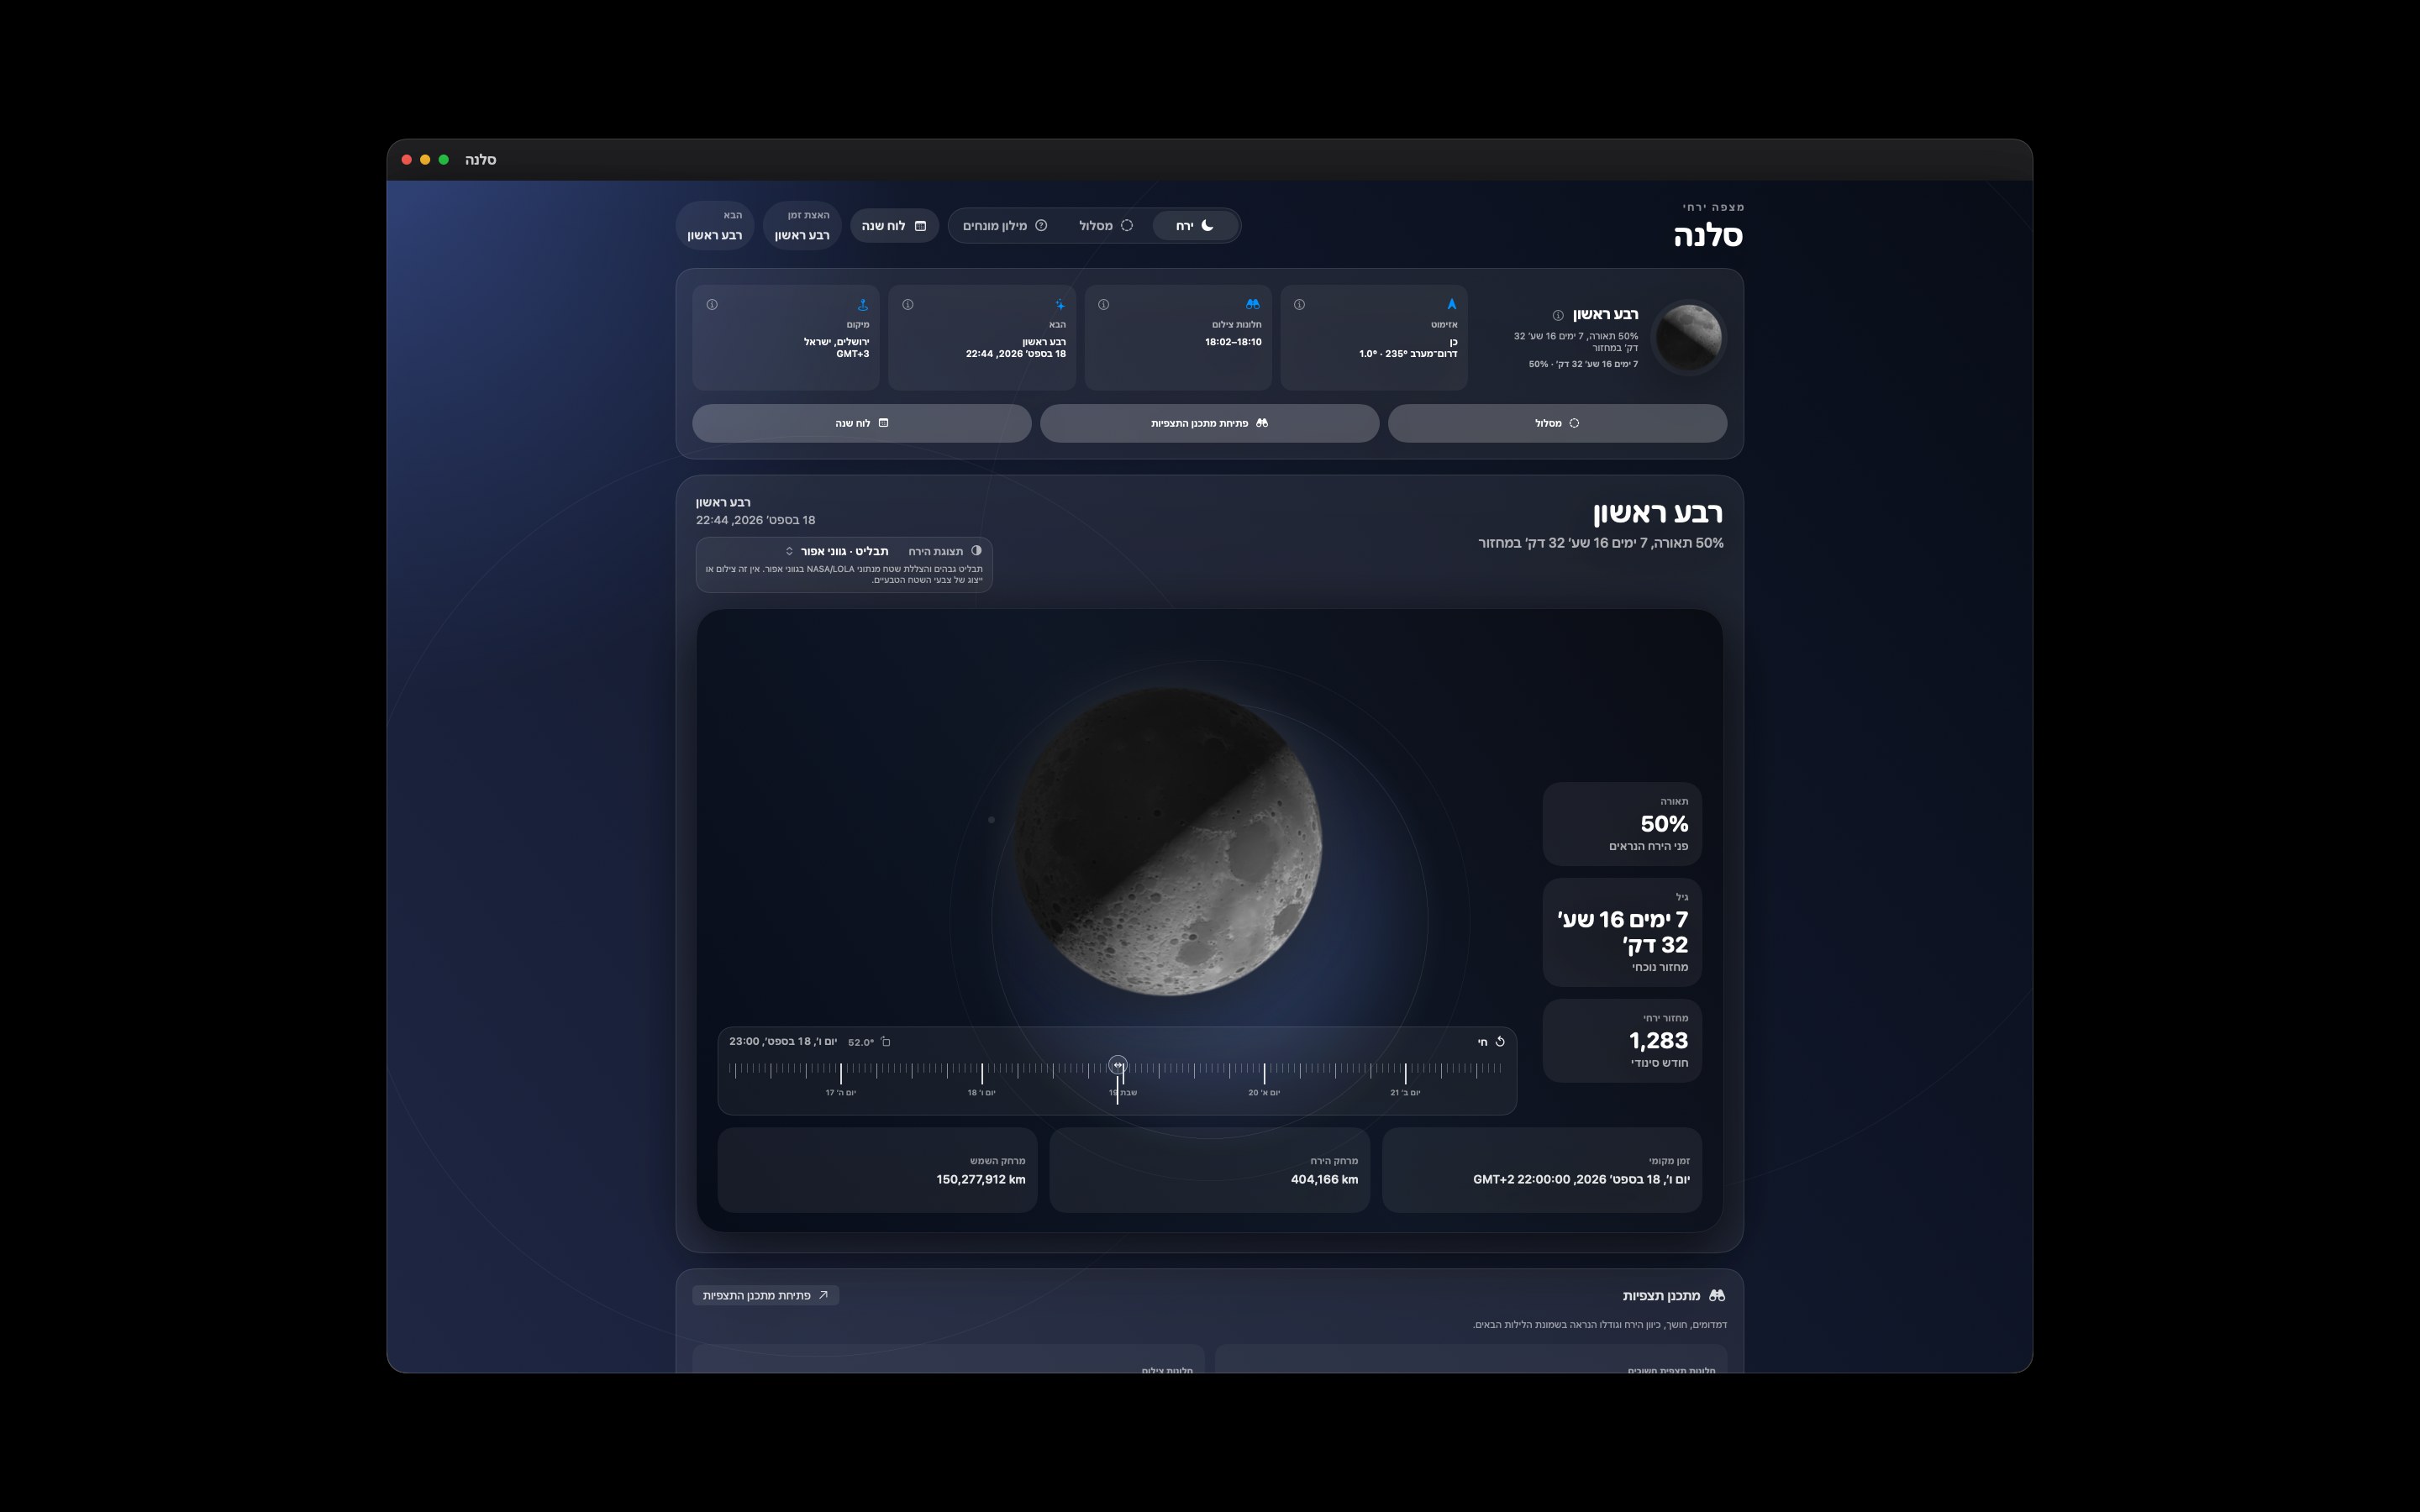
Task: Click the זמן מקומי local time card
Action: (1542, 1170)
